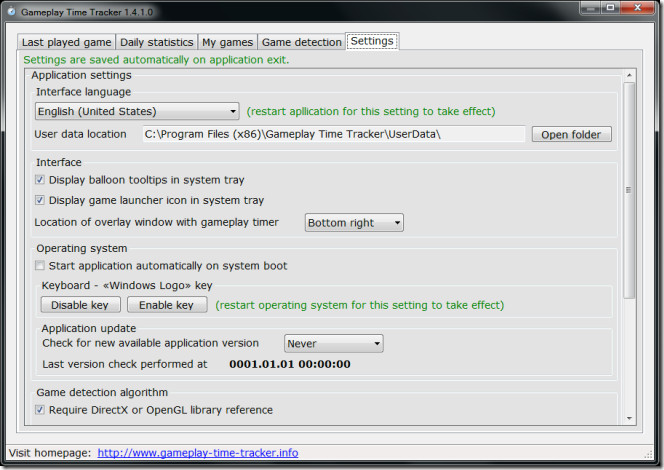Click the User data location path field
Image resolution: width=664 pixels, height=470 pixels.
(x=334, y=134)
